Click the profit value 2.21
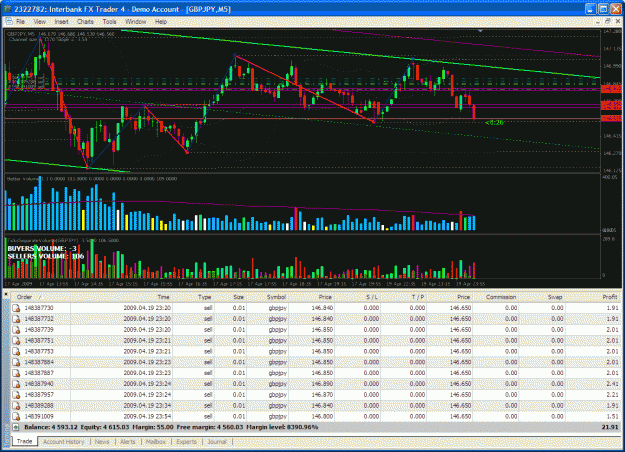 click(x=612, y=395)
